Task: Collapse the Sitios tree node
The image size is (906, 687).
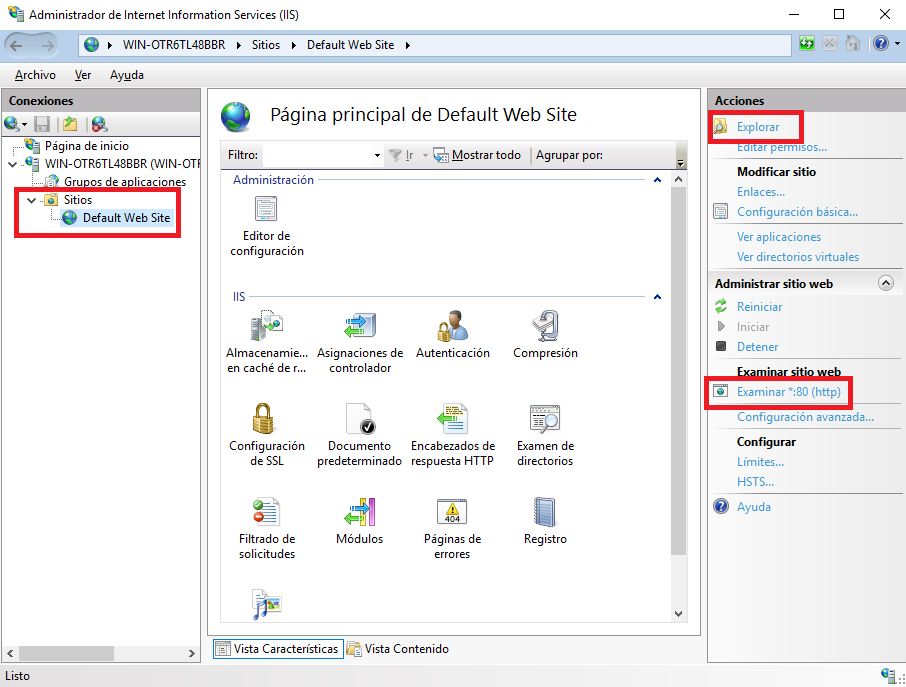Action: coord(32,200)
